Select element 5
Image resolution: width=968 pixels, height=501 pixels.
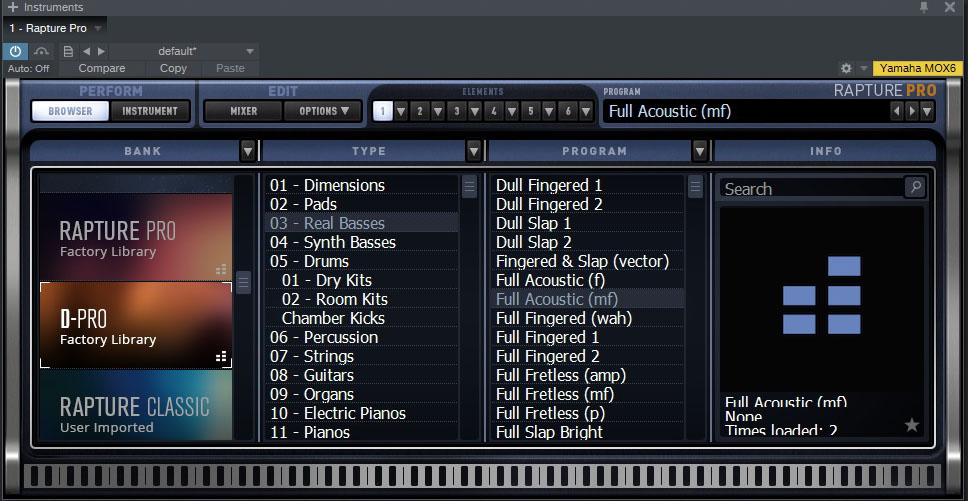(x=531, y=112)
